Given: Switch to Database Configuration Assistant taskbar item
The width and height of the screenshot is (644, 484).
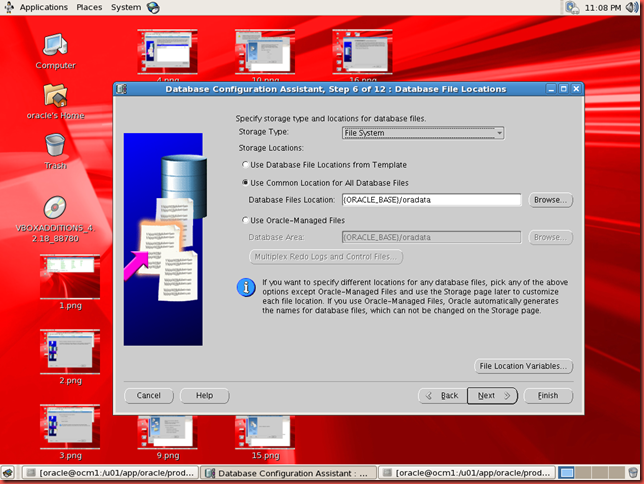Looking at the screenshot, I should pyautogui.click(x=288, y=473).
